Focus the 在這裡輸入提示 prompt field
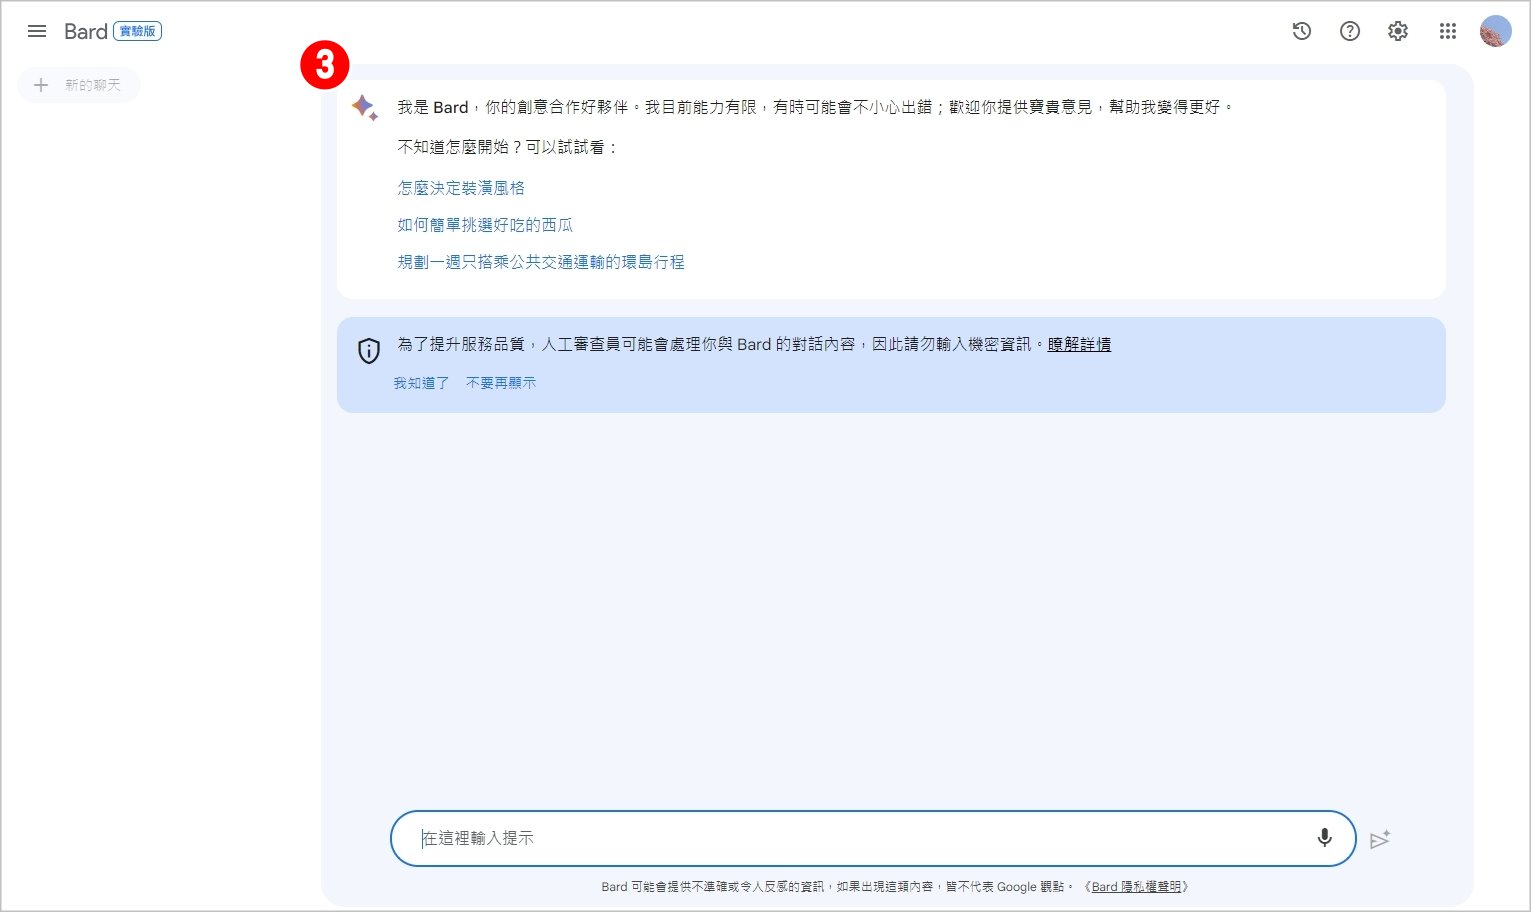This screenshot has width=1531, height=912. (x=872, y=838)
